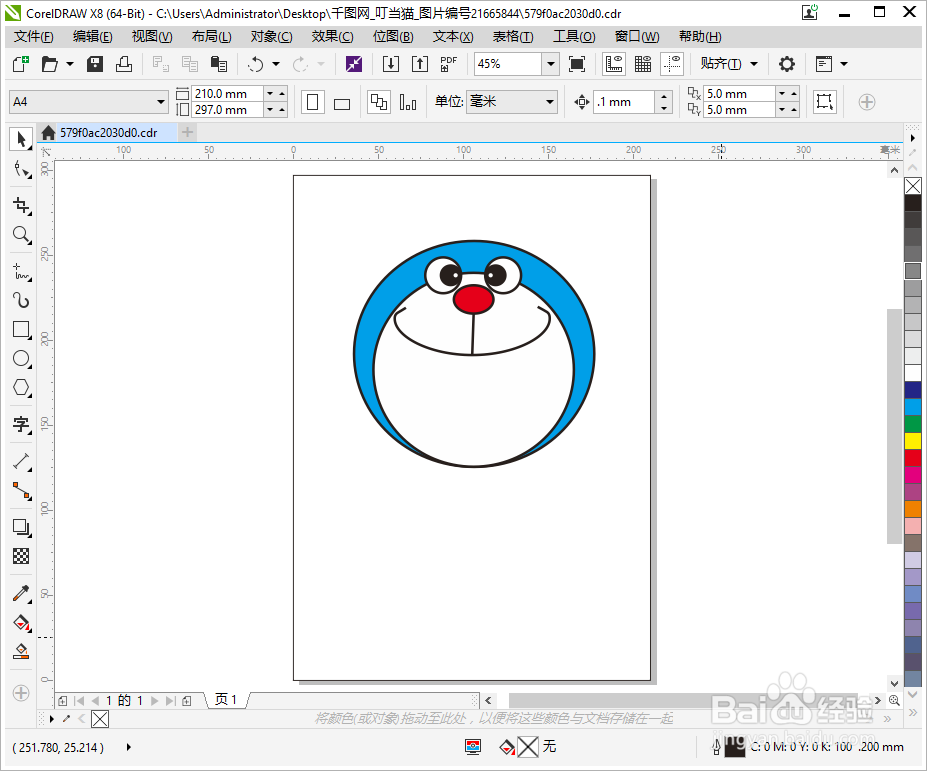Toggle All pages layout button

click(378, 102)
